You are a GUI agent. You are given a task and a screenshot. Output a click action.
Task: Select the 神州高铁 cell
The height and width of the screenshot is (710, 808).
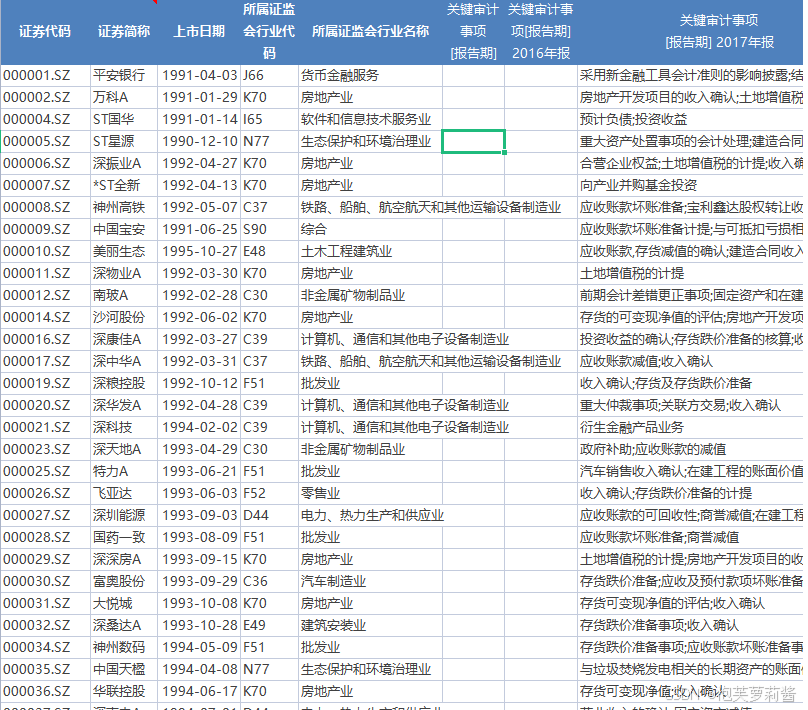(124, 208)
